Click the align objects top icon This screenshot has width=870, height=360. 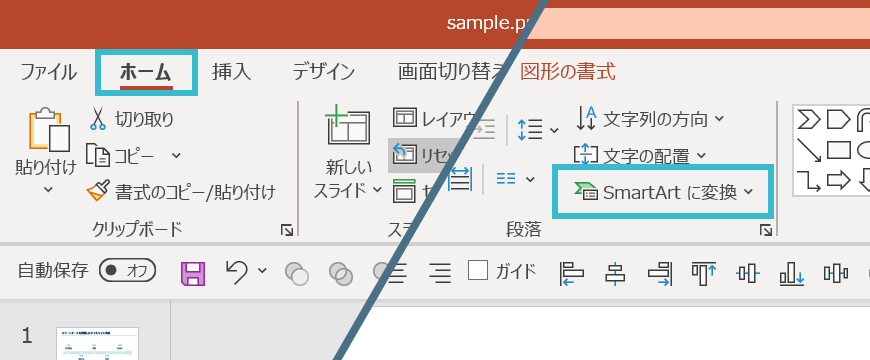point(704,273)
